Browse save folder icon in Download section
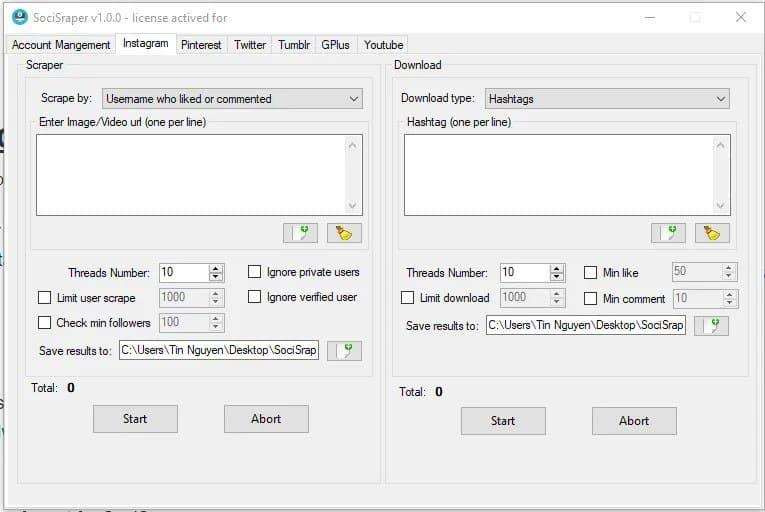This screenshot has width=765, height=512. click(711, 326)
